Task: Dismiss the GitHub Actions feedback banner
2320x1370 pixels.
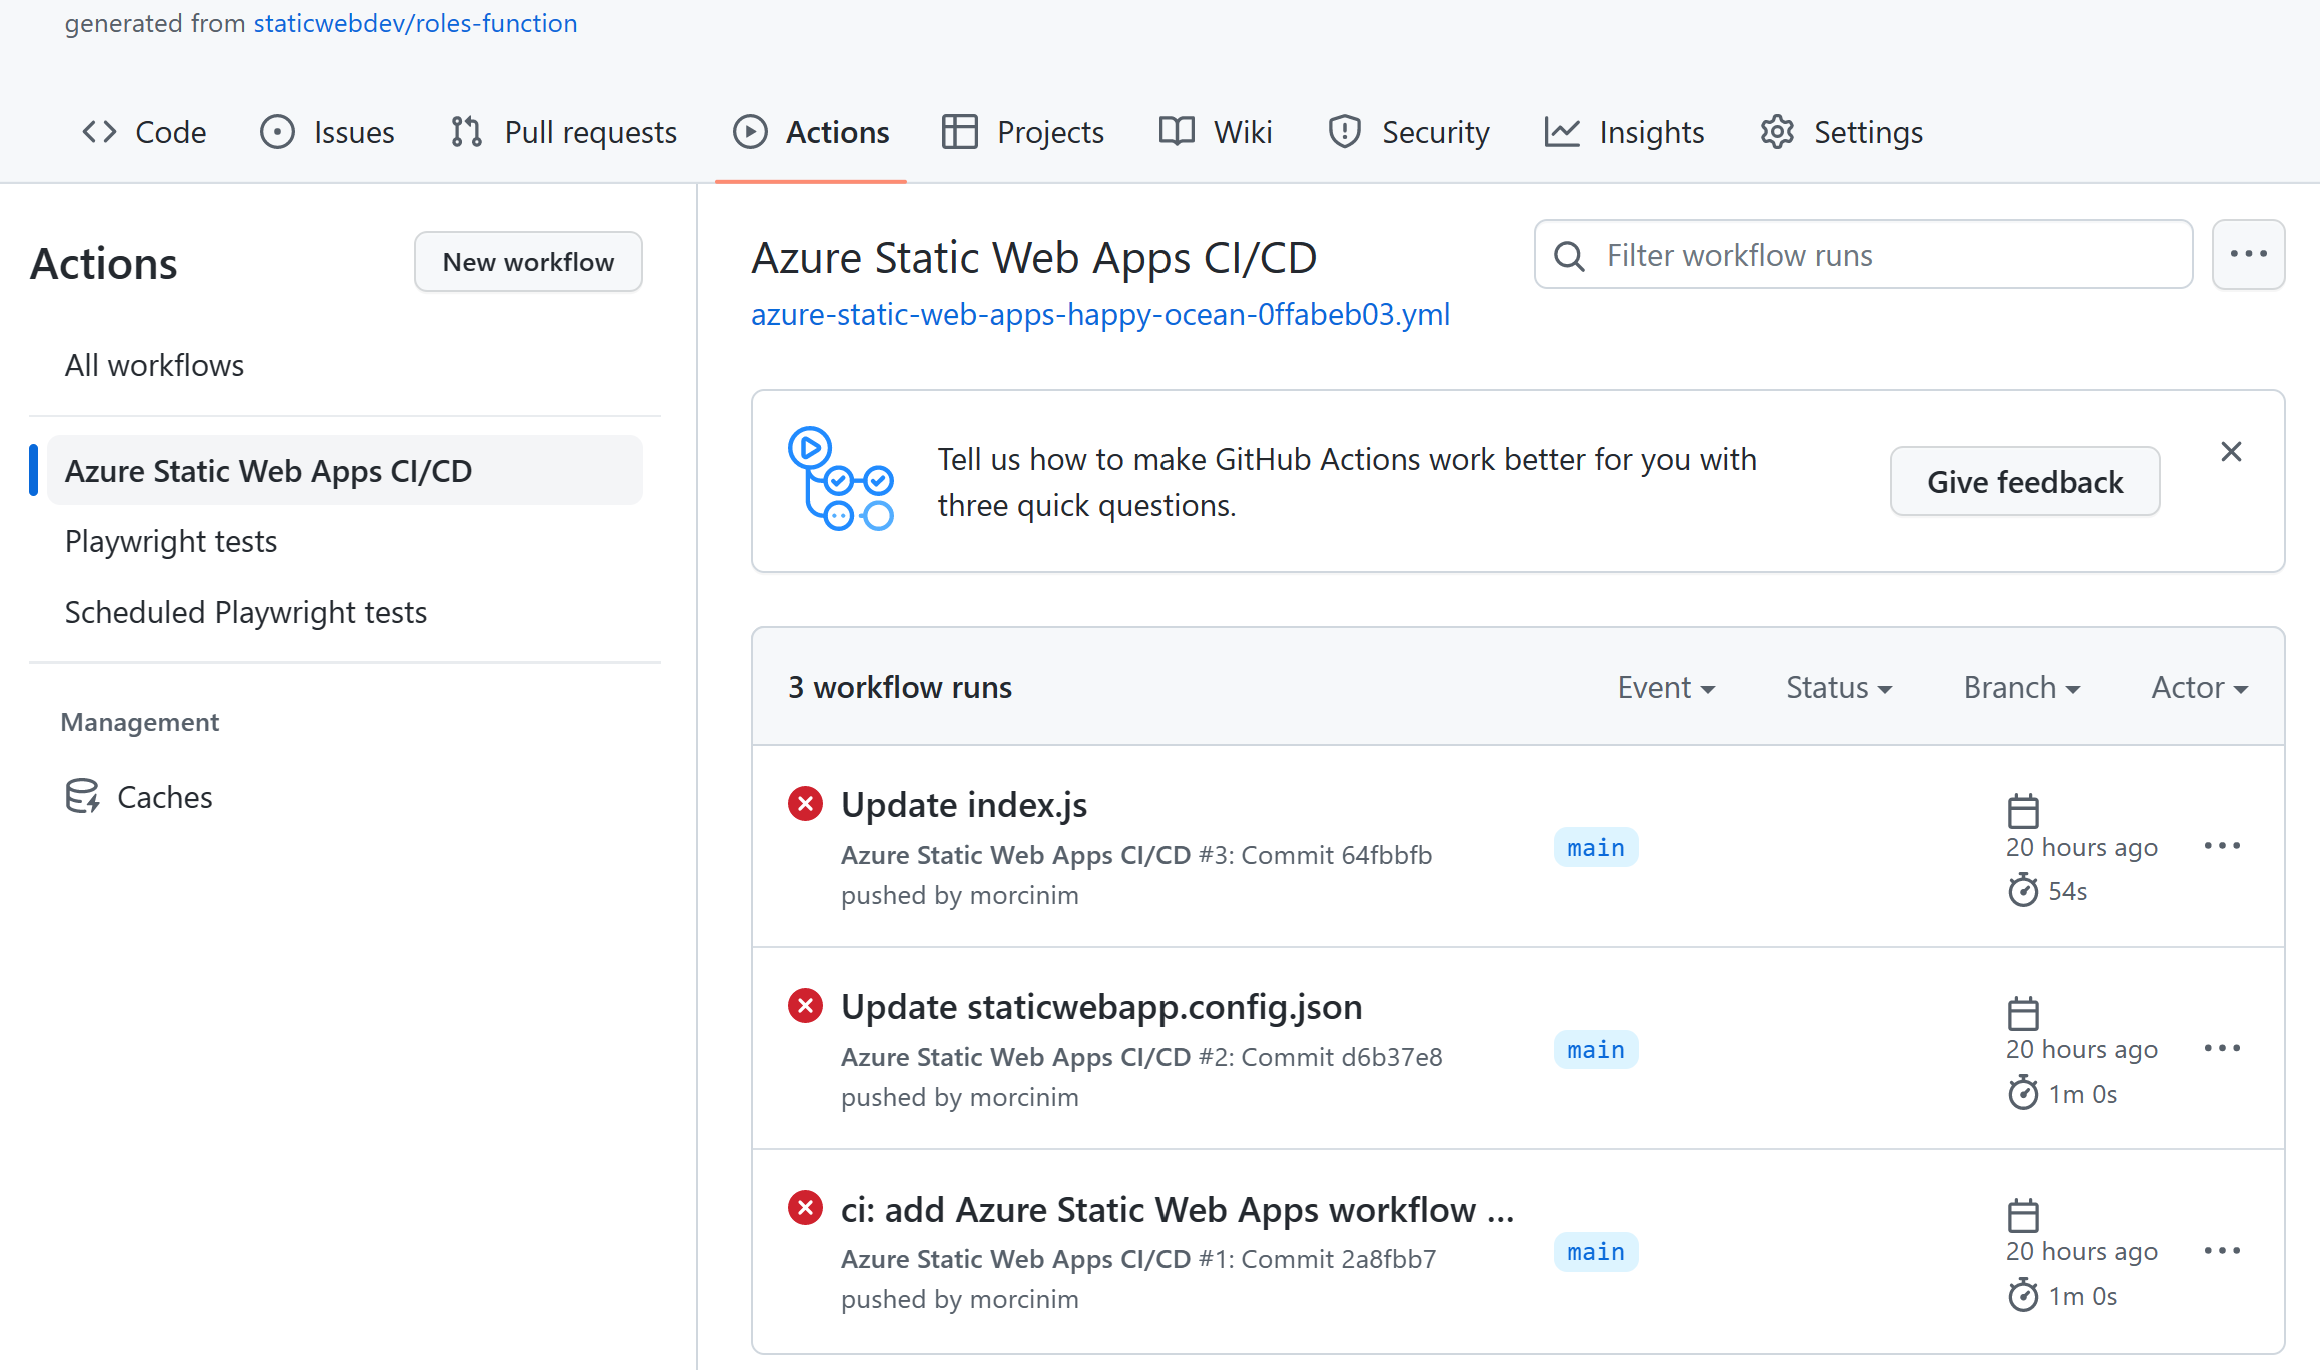Action: point(2231,451)
